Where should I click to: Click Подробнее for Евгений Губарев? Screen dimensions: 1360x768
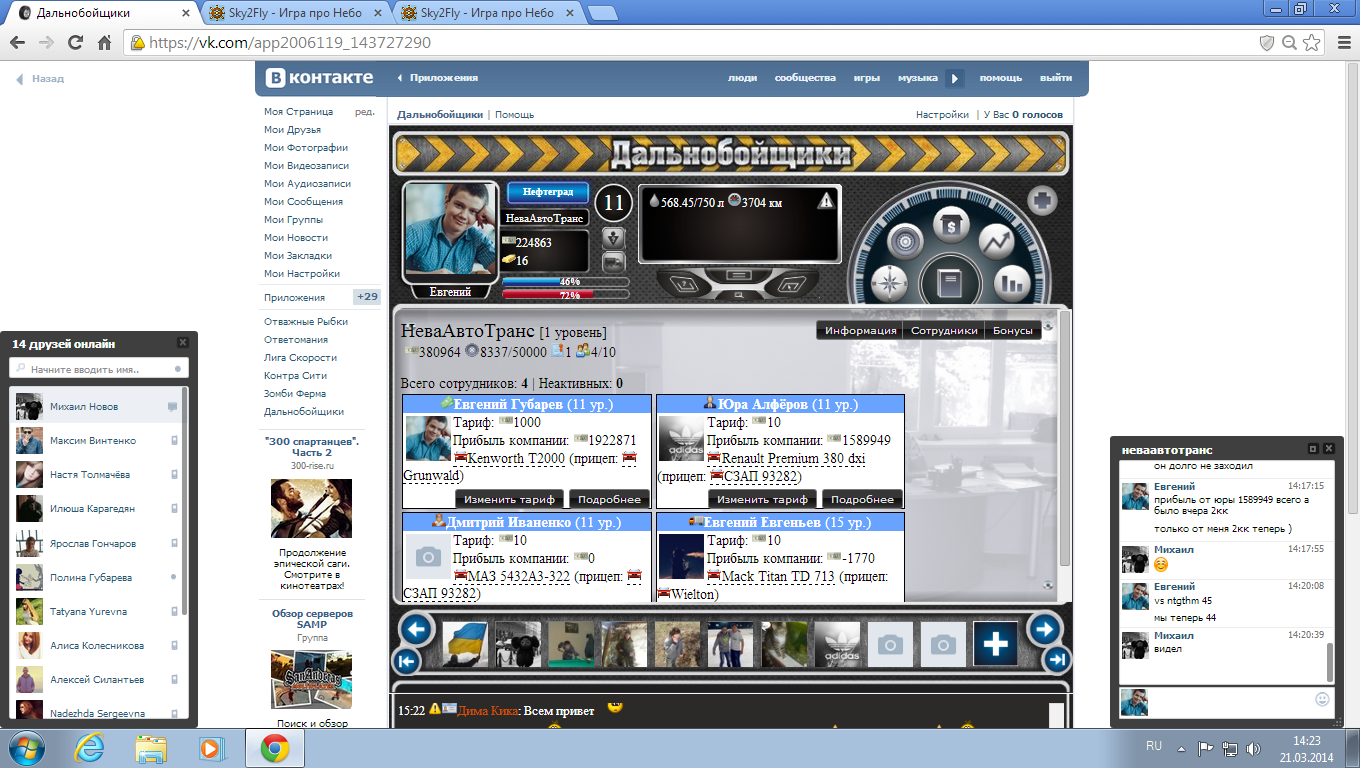pyautogui.click(x=610, y=499)
